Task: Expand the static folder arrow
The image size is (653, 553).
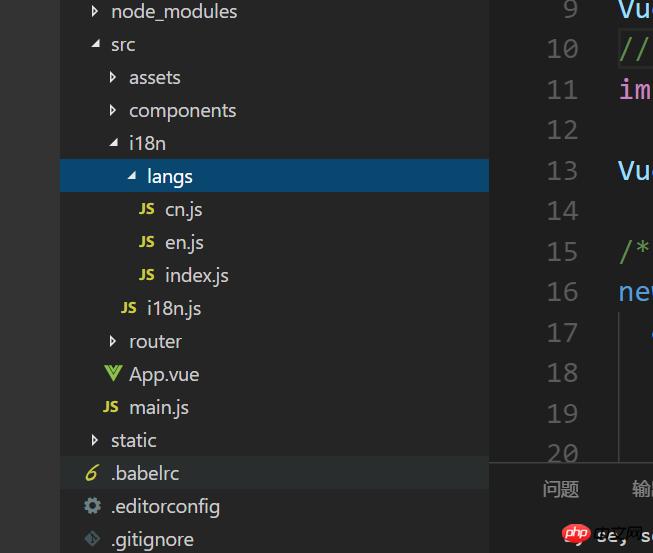Action: [95, 440]
